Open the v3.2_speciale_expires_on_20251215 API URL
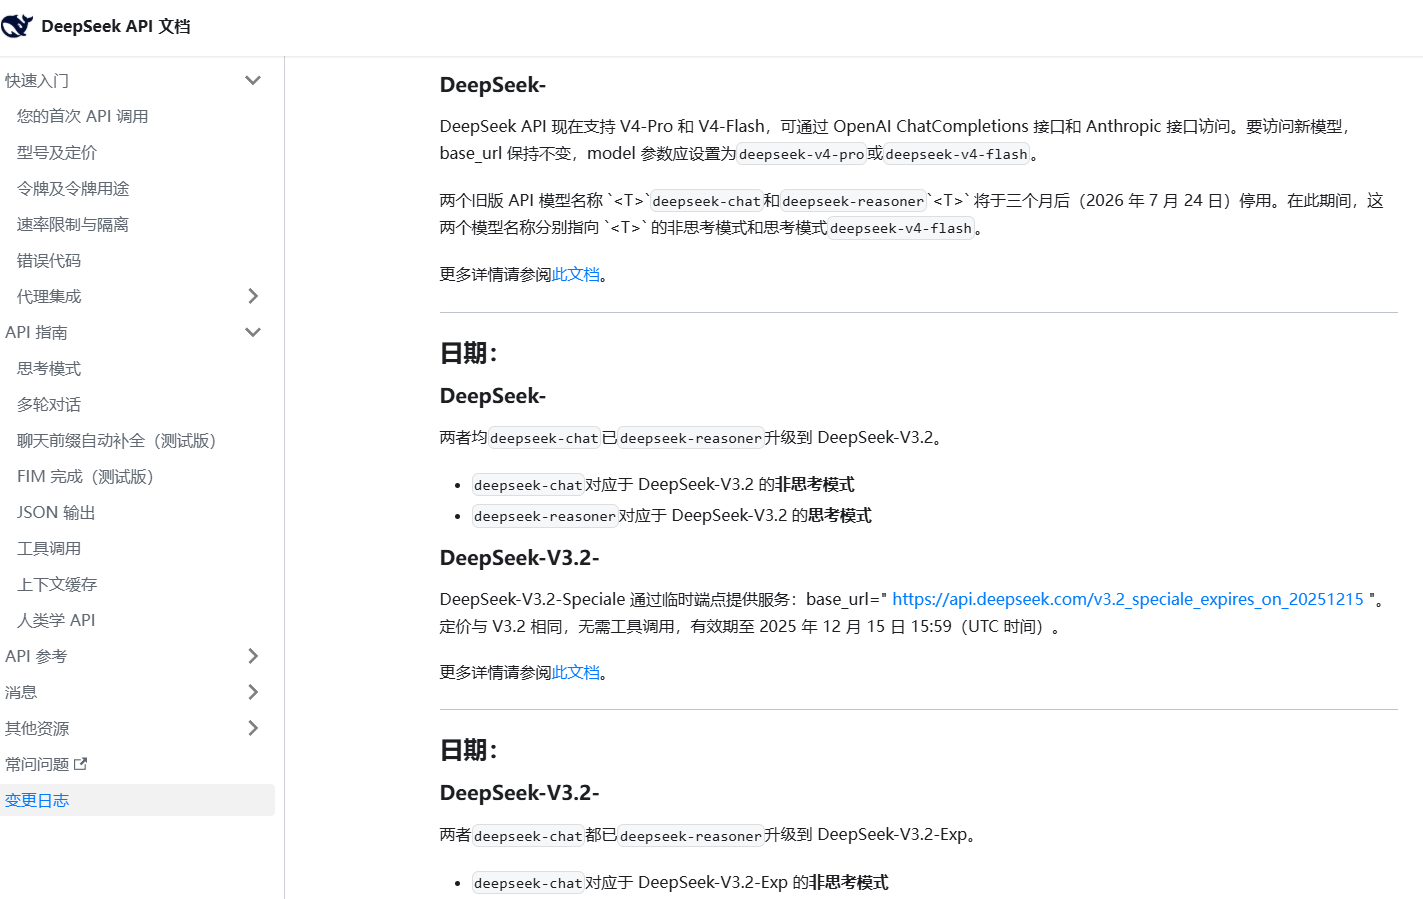This screenshot has height=899, width=1423. tap(1128, 599)
